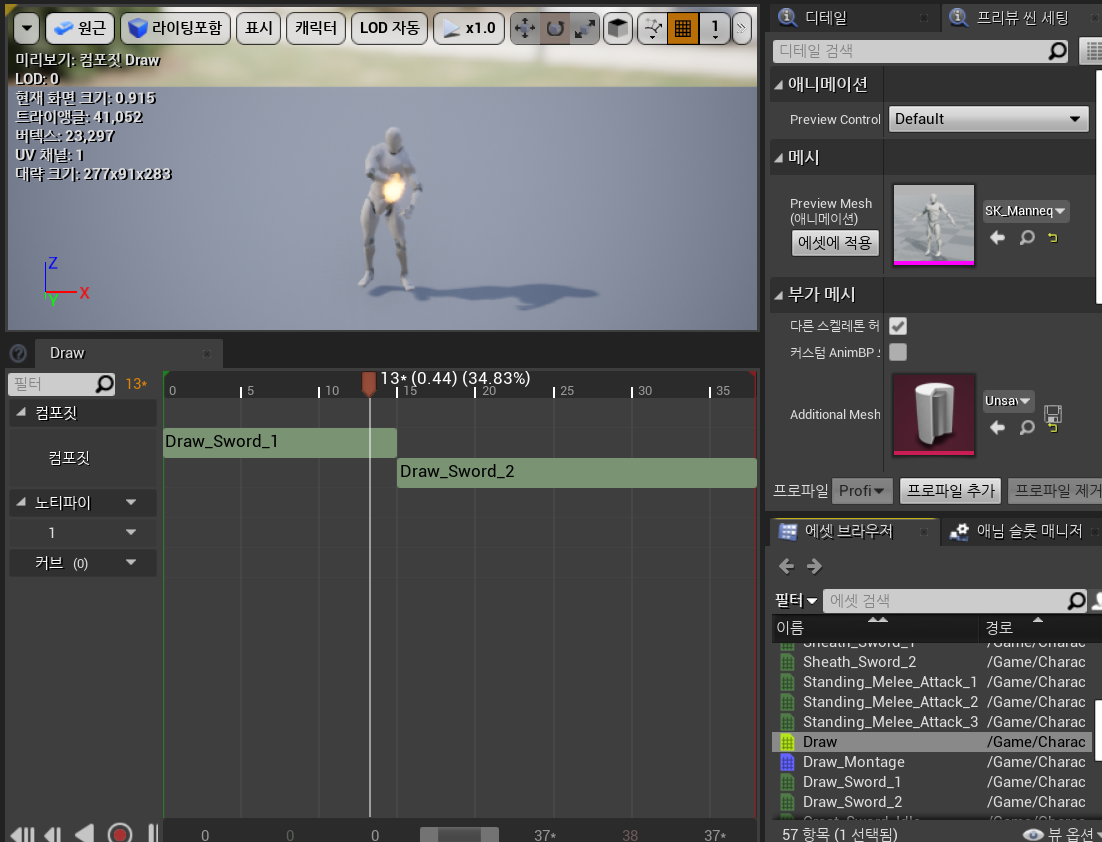1102x842 pixels.
Task: Reset Additional Mesh with yellow arrow
Action: click(x=1053, y=427)
